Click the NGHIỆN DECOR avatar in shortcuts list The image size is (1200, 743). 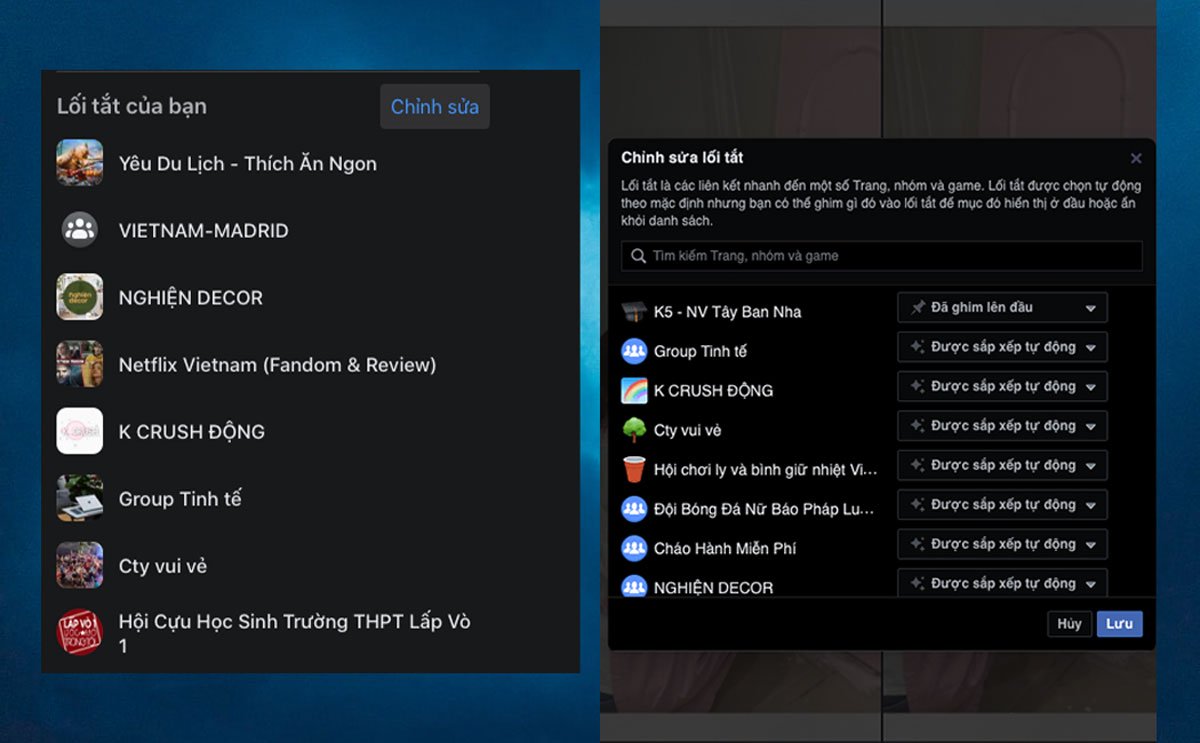tap(79, 297)
